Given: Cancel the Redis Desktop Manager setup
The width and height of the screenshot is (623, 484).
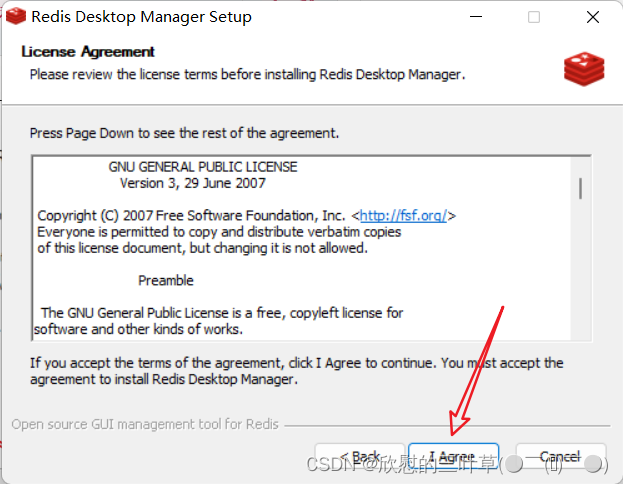Looking at the screenshot, I should point(561,457).
